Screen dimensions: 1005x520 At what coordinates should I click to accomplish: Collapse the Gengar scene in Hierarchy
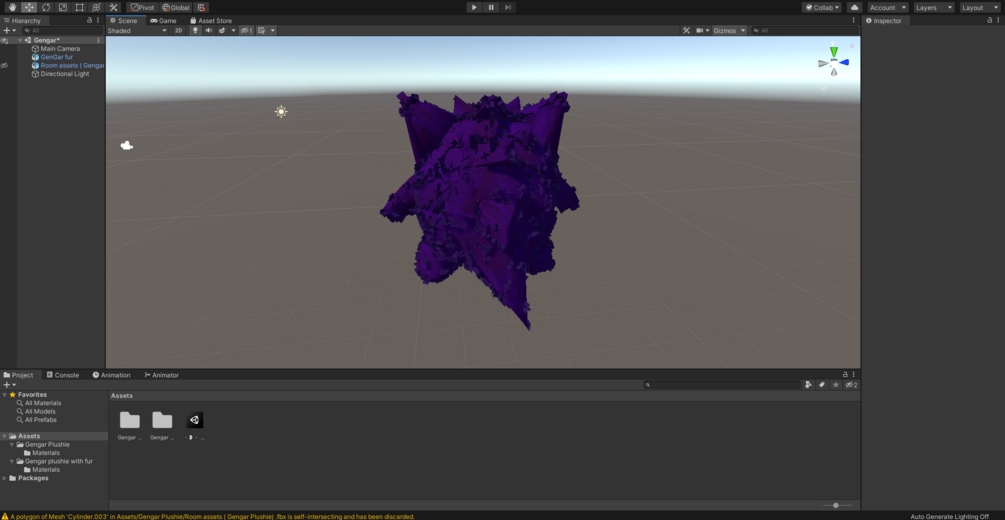click(20, 40)
